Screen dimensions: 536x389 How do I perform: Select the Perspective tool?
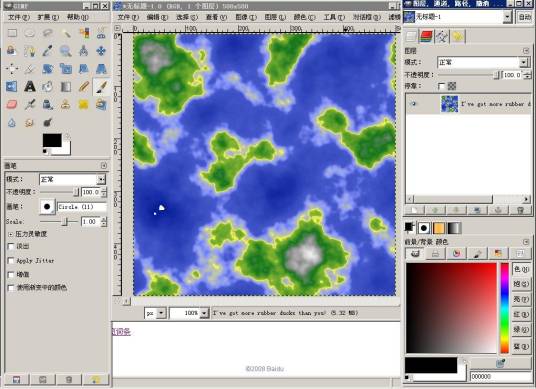101,69
